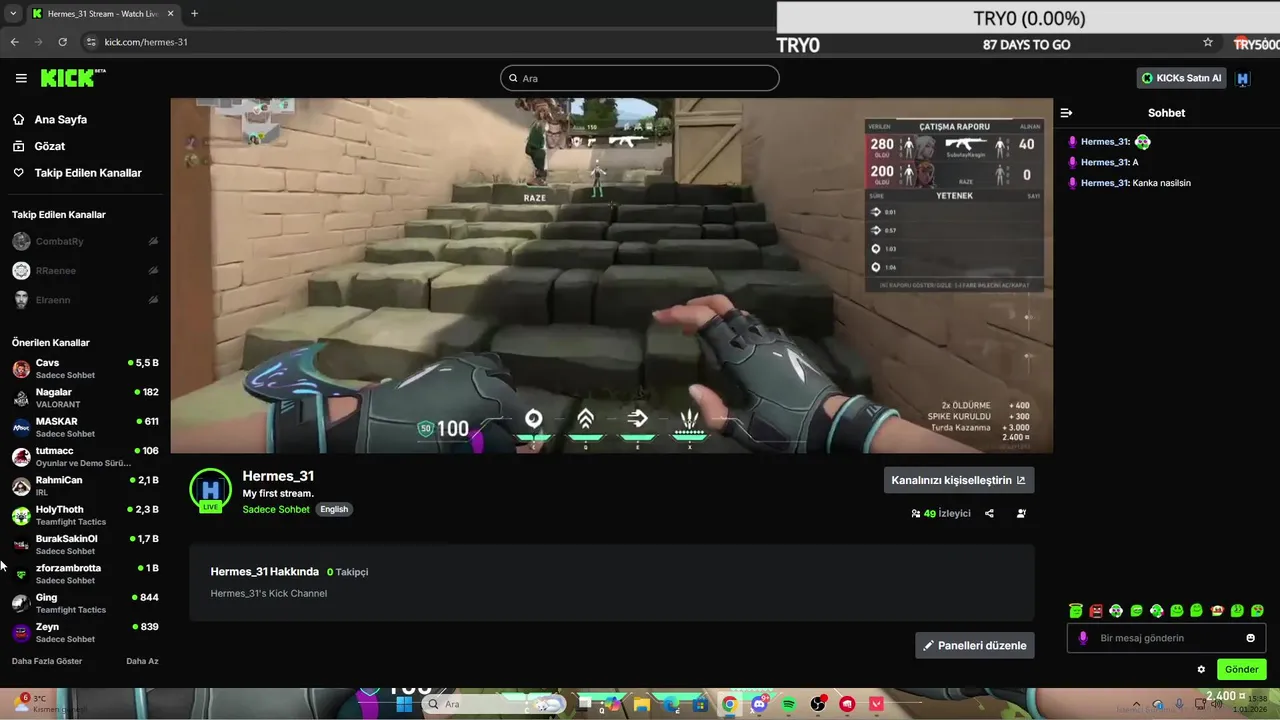
Task: Click the Hermes_31 channel avatar with LIVE badge
Action: [210, 490]
